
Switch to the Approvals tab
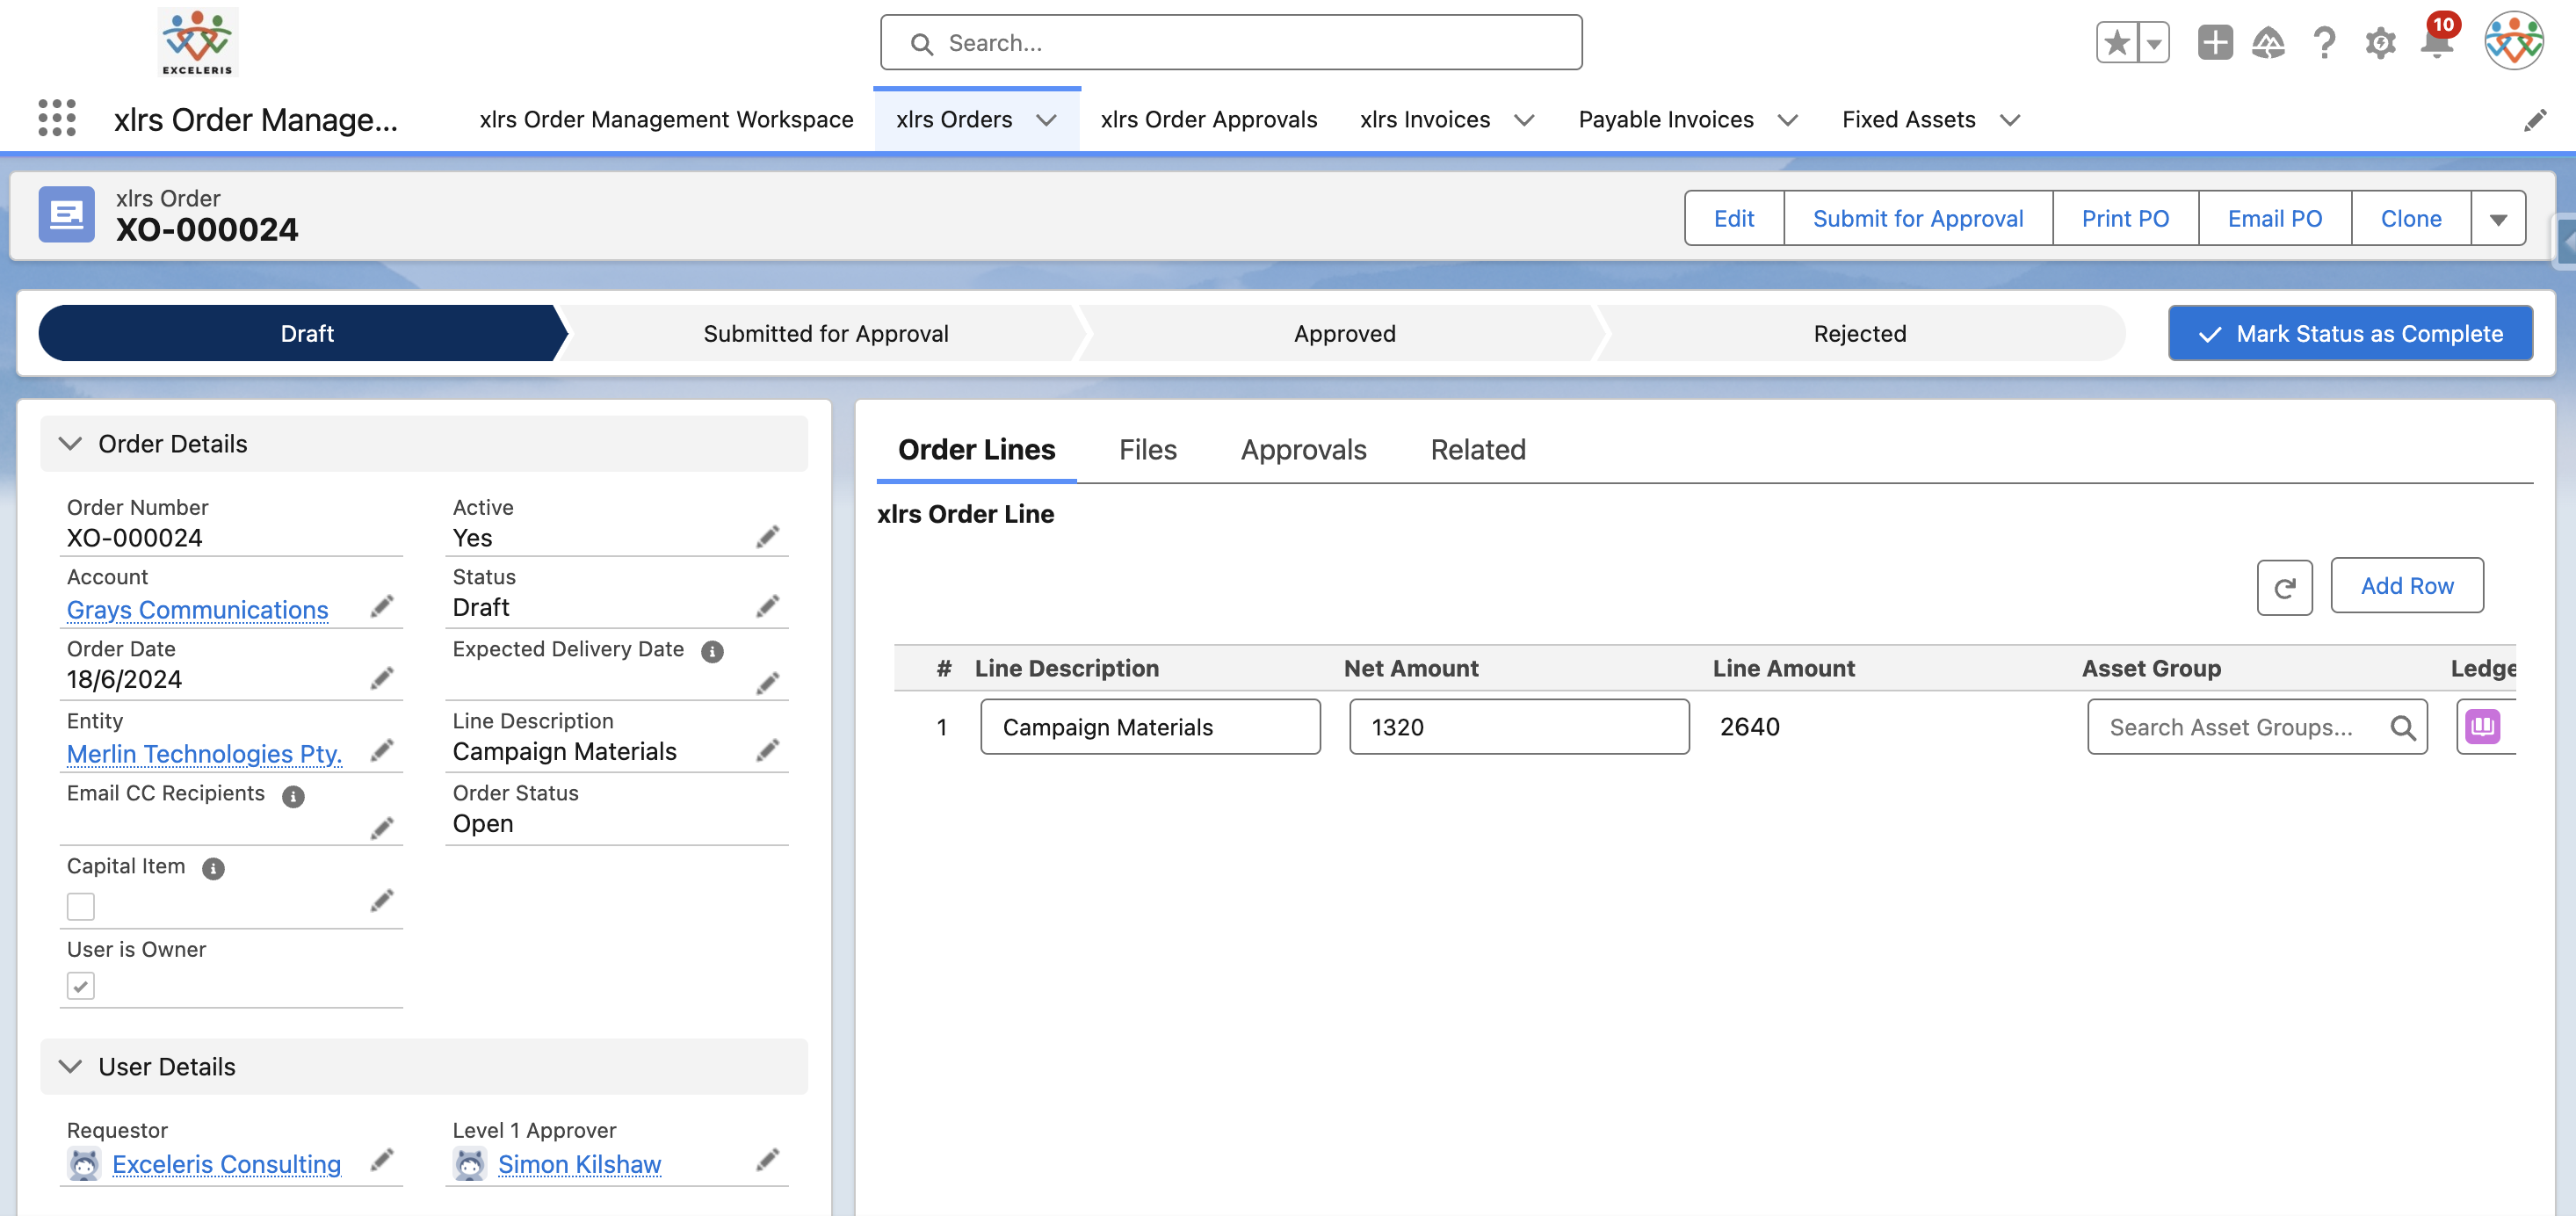pyautogui.click(x=1303, y=450)
